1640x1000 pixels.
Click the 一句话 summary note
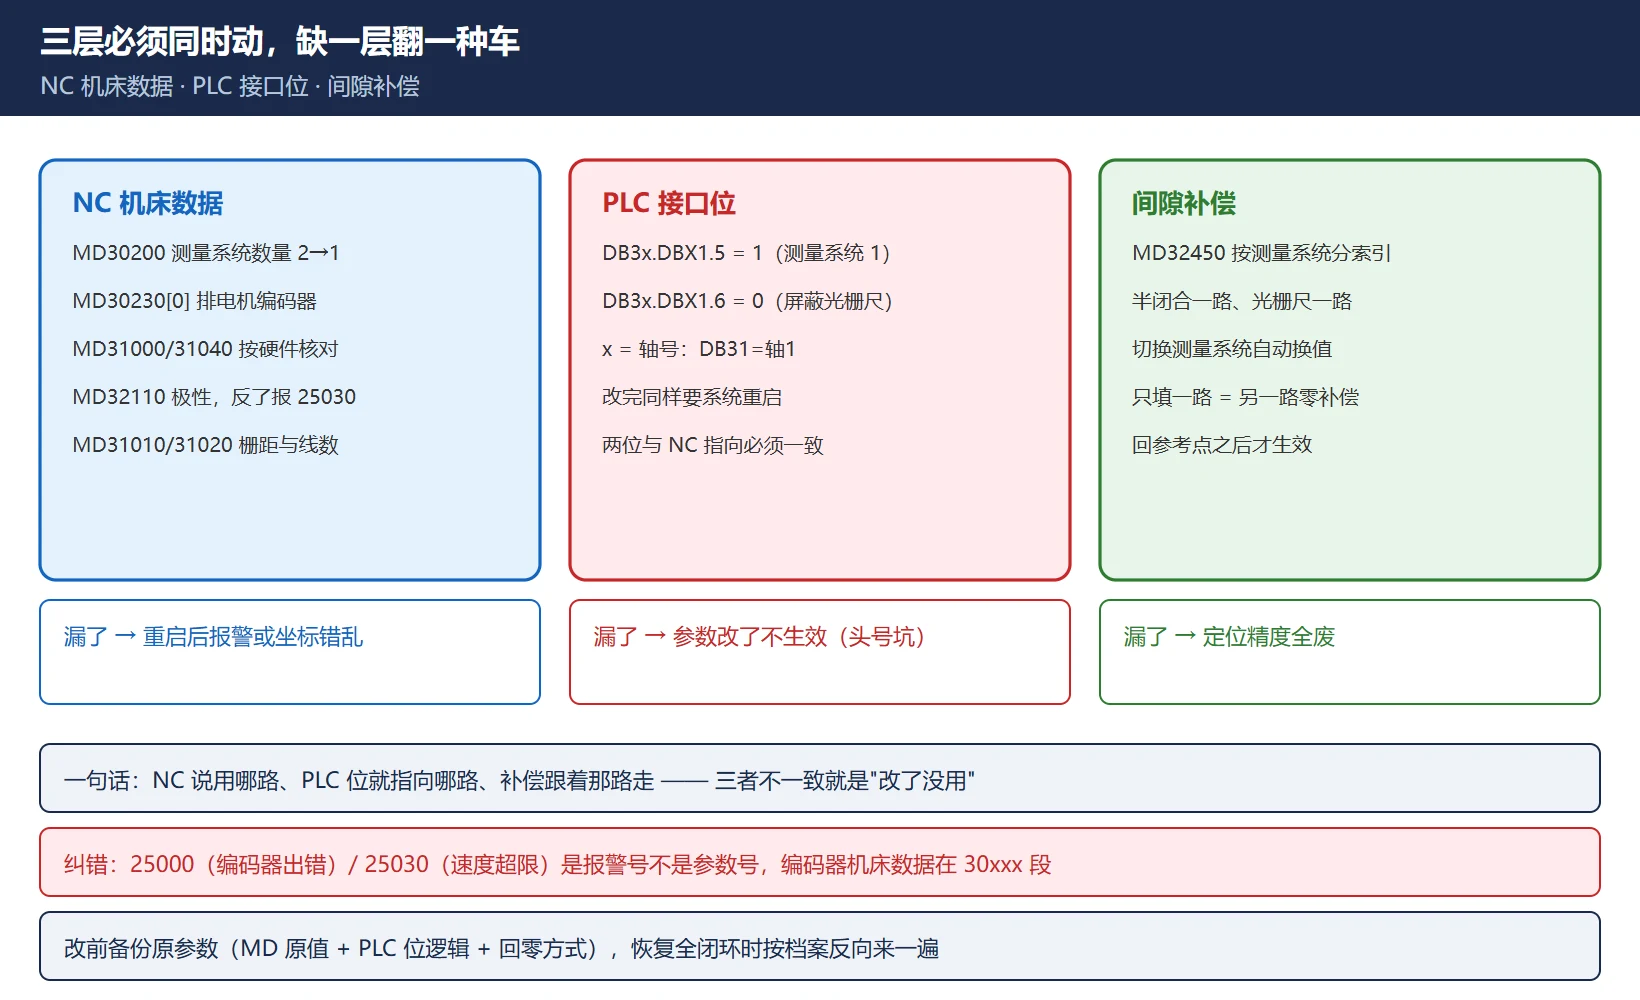click(820, 778)
